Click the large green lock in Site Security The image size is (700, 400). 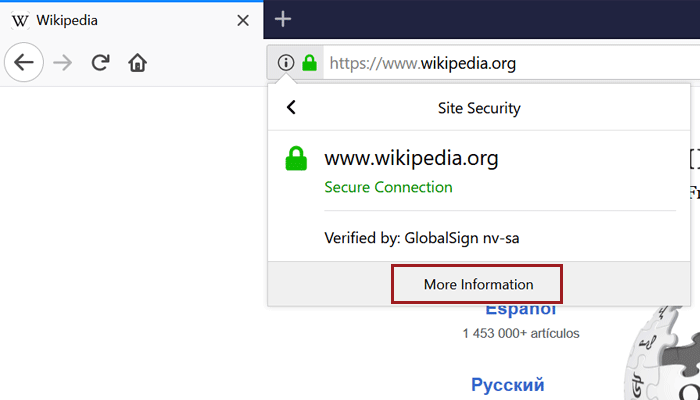(296, 159)
